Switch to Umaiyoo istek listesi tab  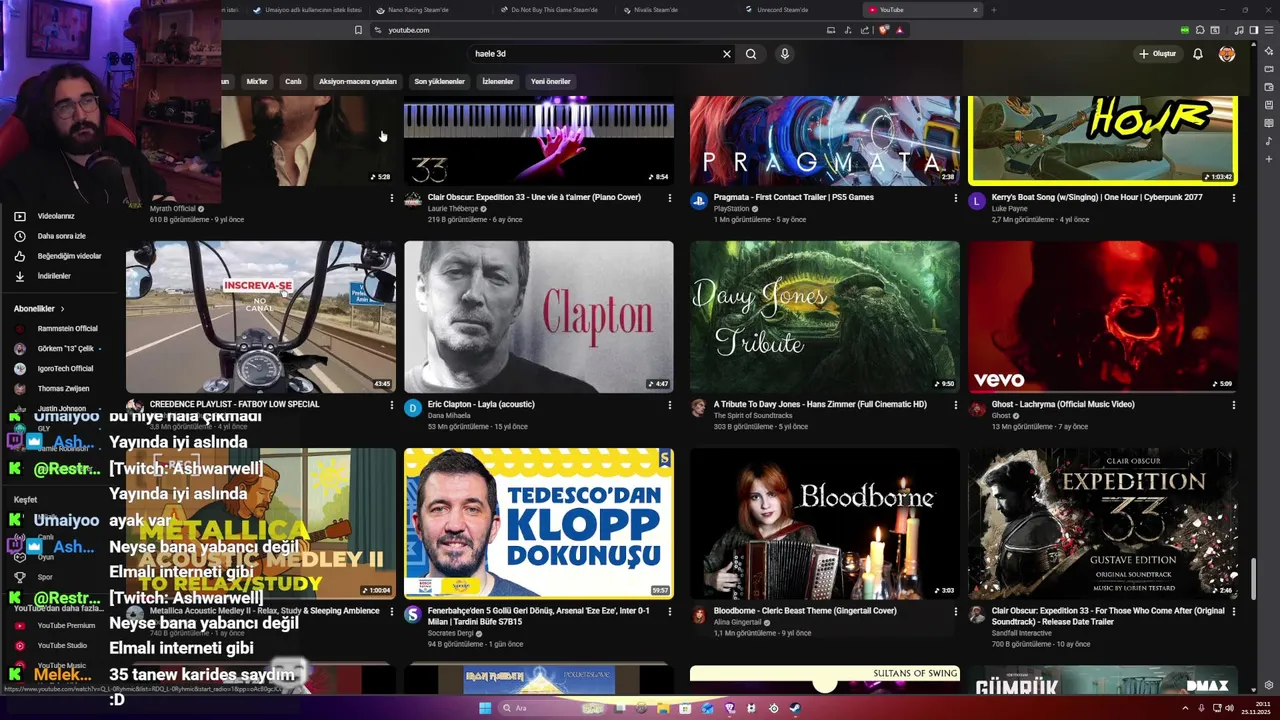307,10
